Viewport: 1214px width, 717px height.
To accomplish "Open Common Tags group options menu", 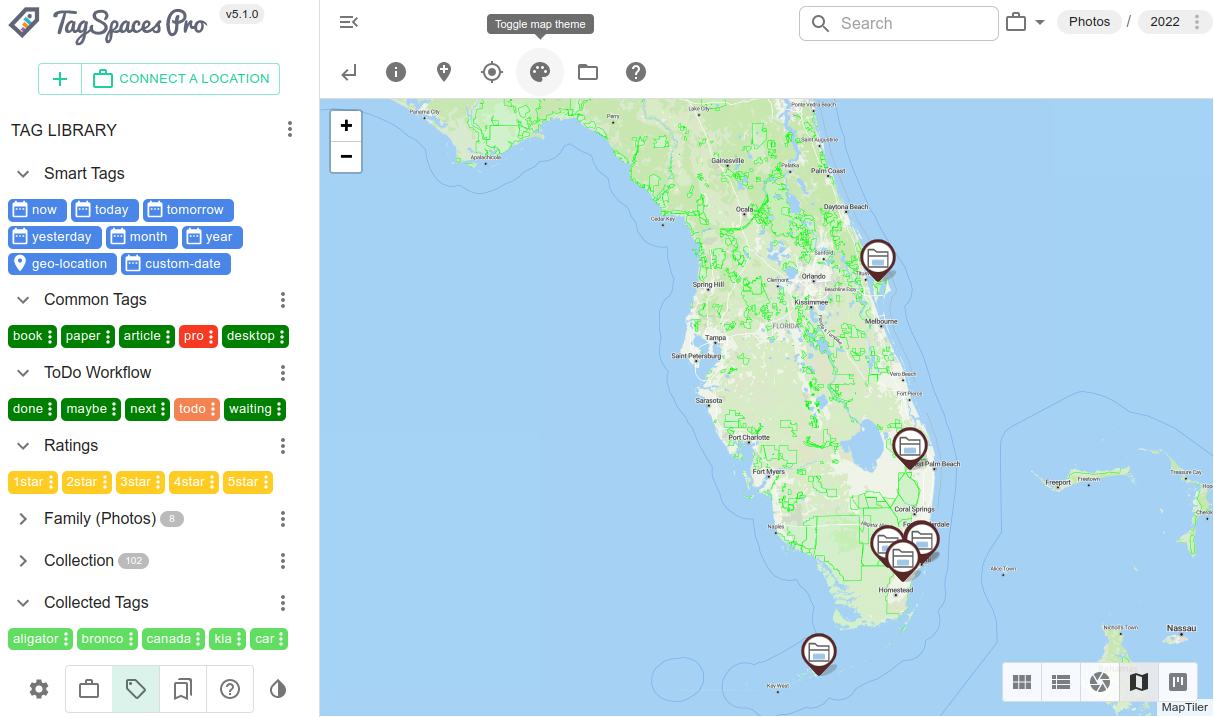I will coord(283,300).
